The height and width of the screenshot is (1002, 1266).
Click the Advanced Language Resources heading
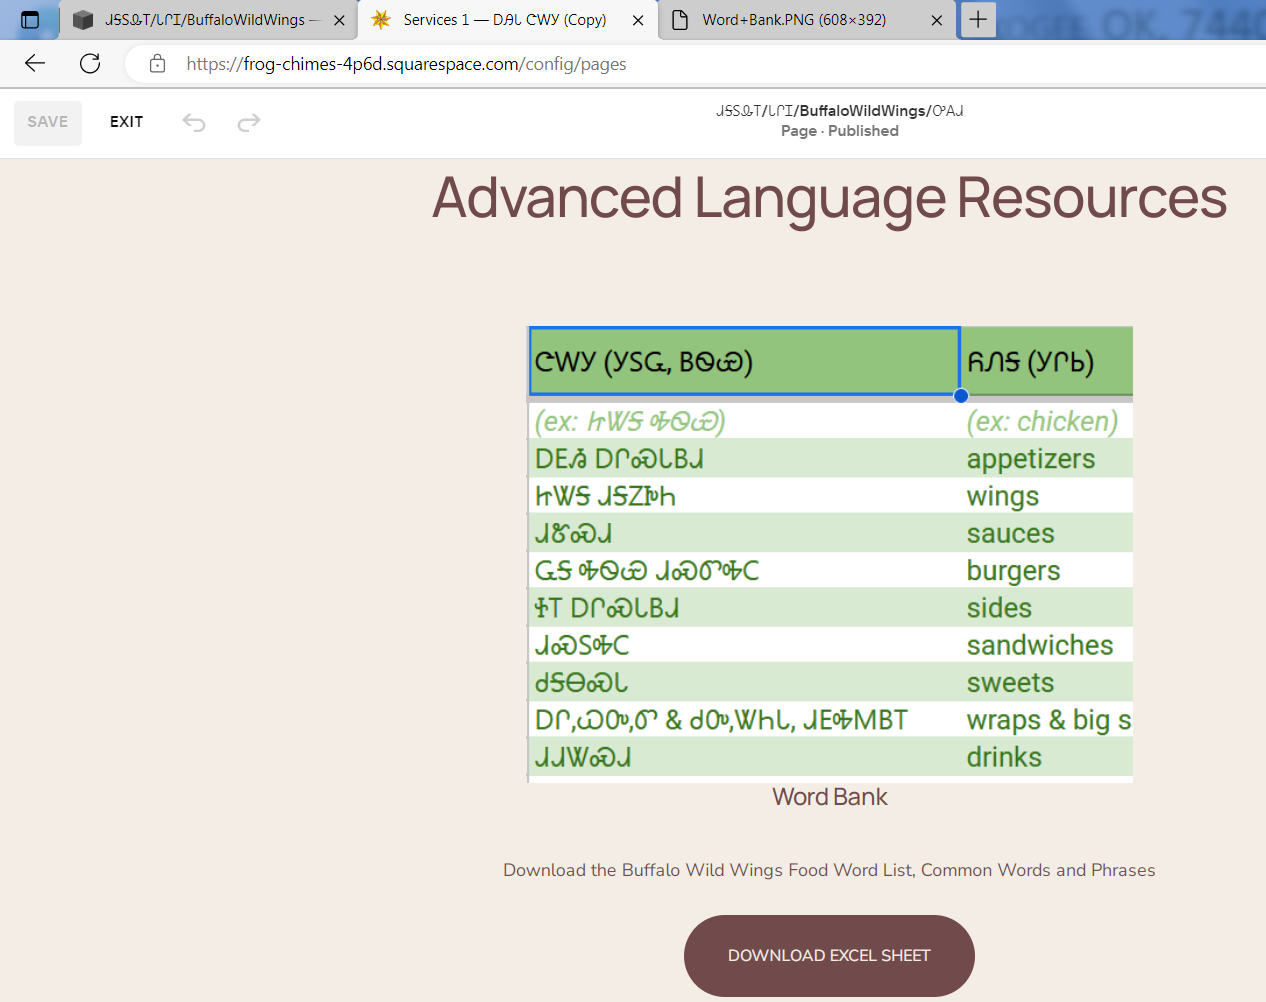coord(829,198)
